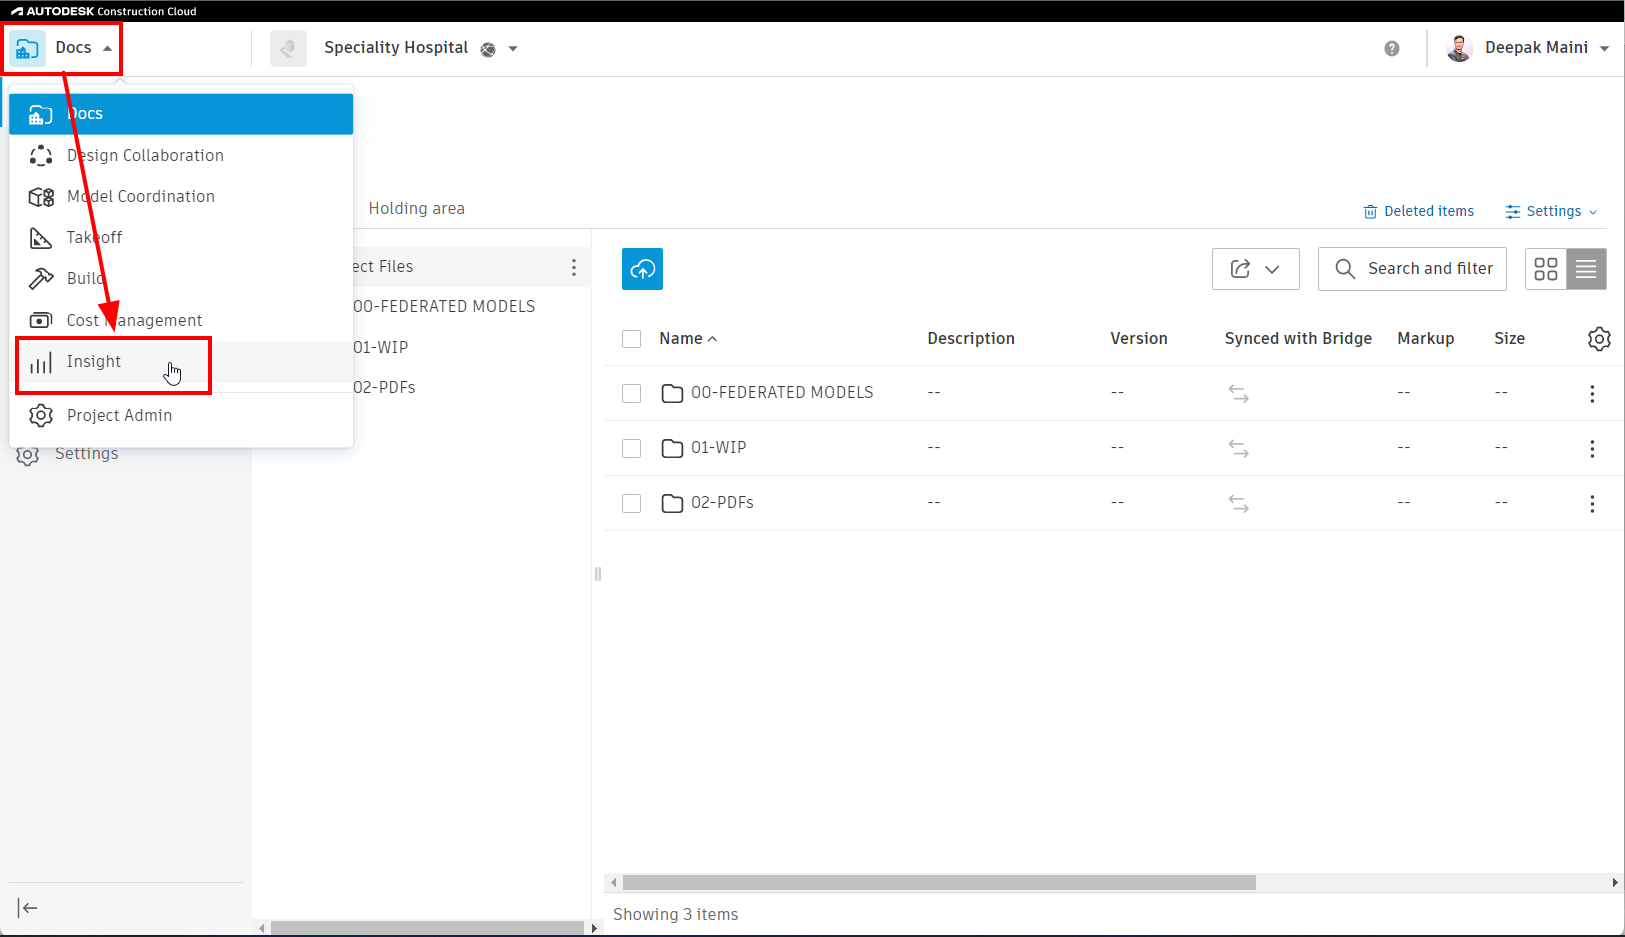
Task: Click the Insight bar chart icon
Action: pyautogui.click(x=41, y=362)
